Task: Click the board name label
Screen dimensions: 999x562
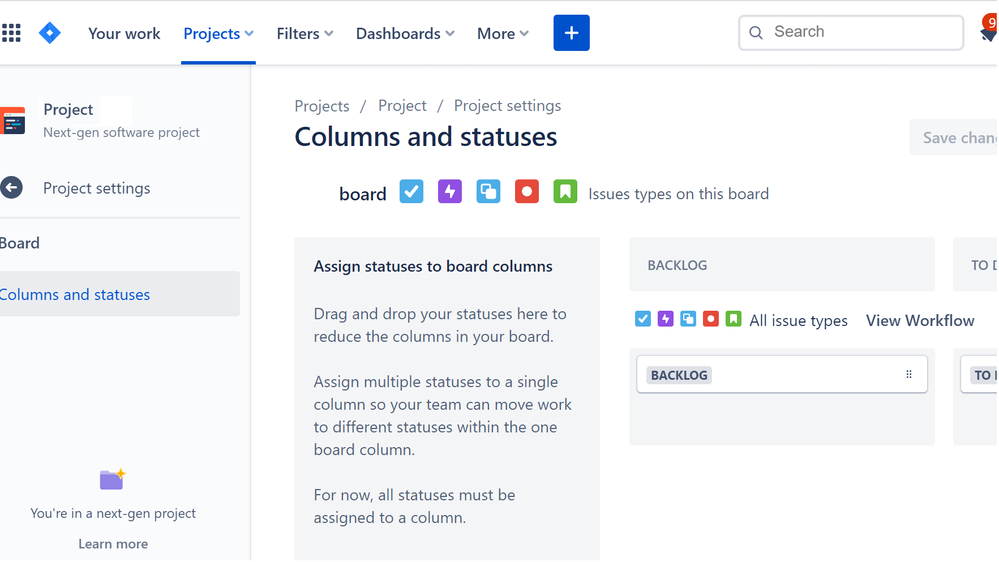Action: tap(363, 194)
